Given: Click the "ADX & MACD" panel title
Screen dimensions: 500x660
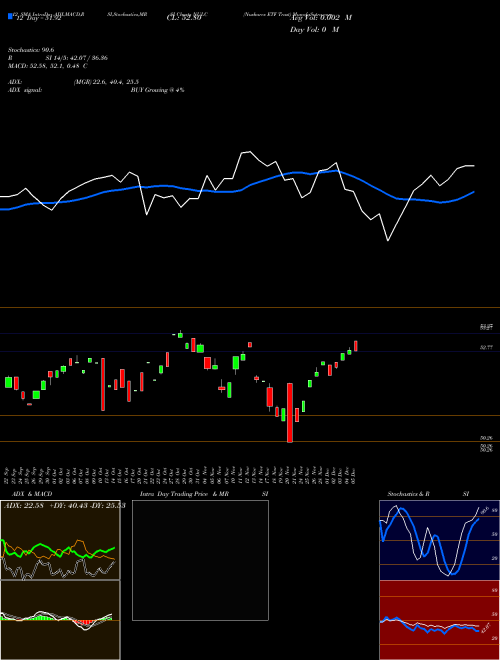Looking at the screenshot, I should (x=32, y=494).
